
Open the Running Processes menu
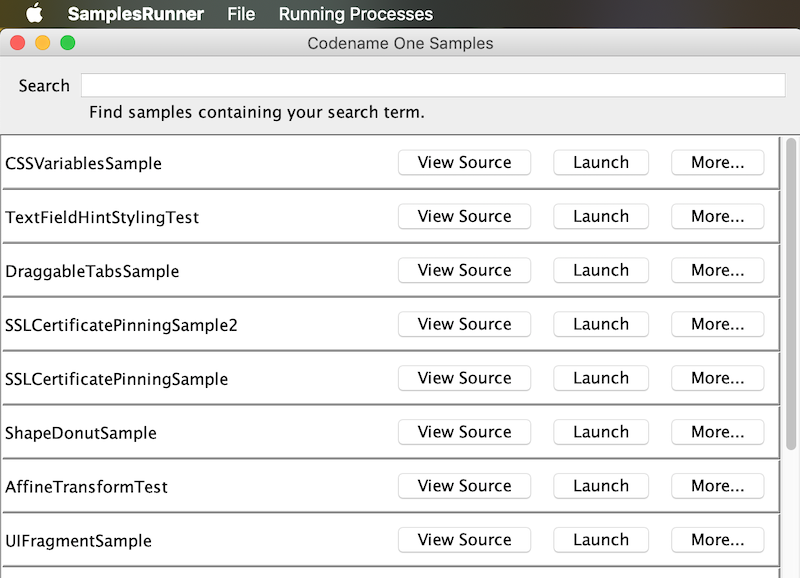tap(355, 14)
